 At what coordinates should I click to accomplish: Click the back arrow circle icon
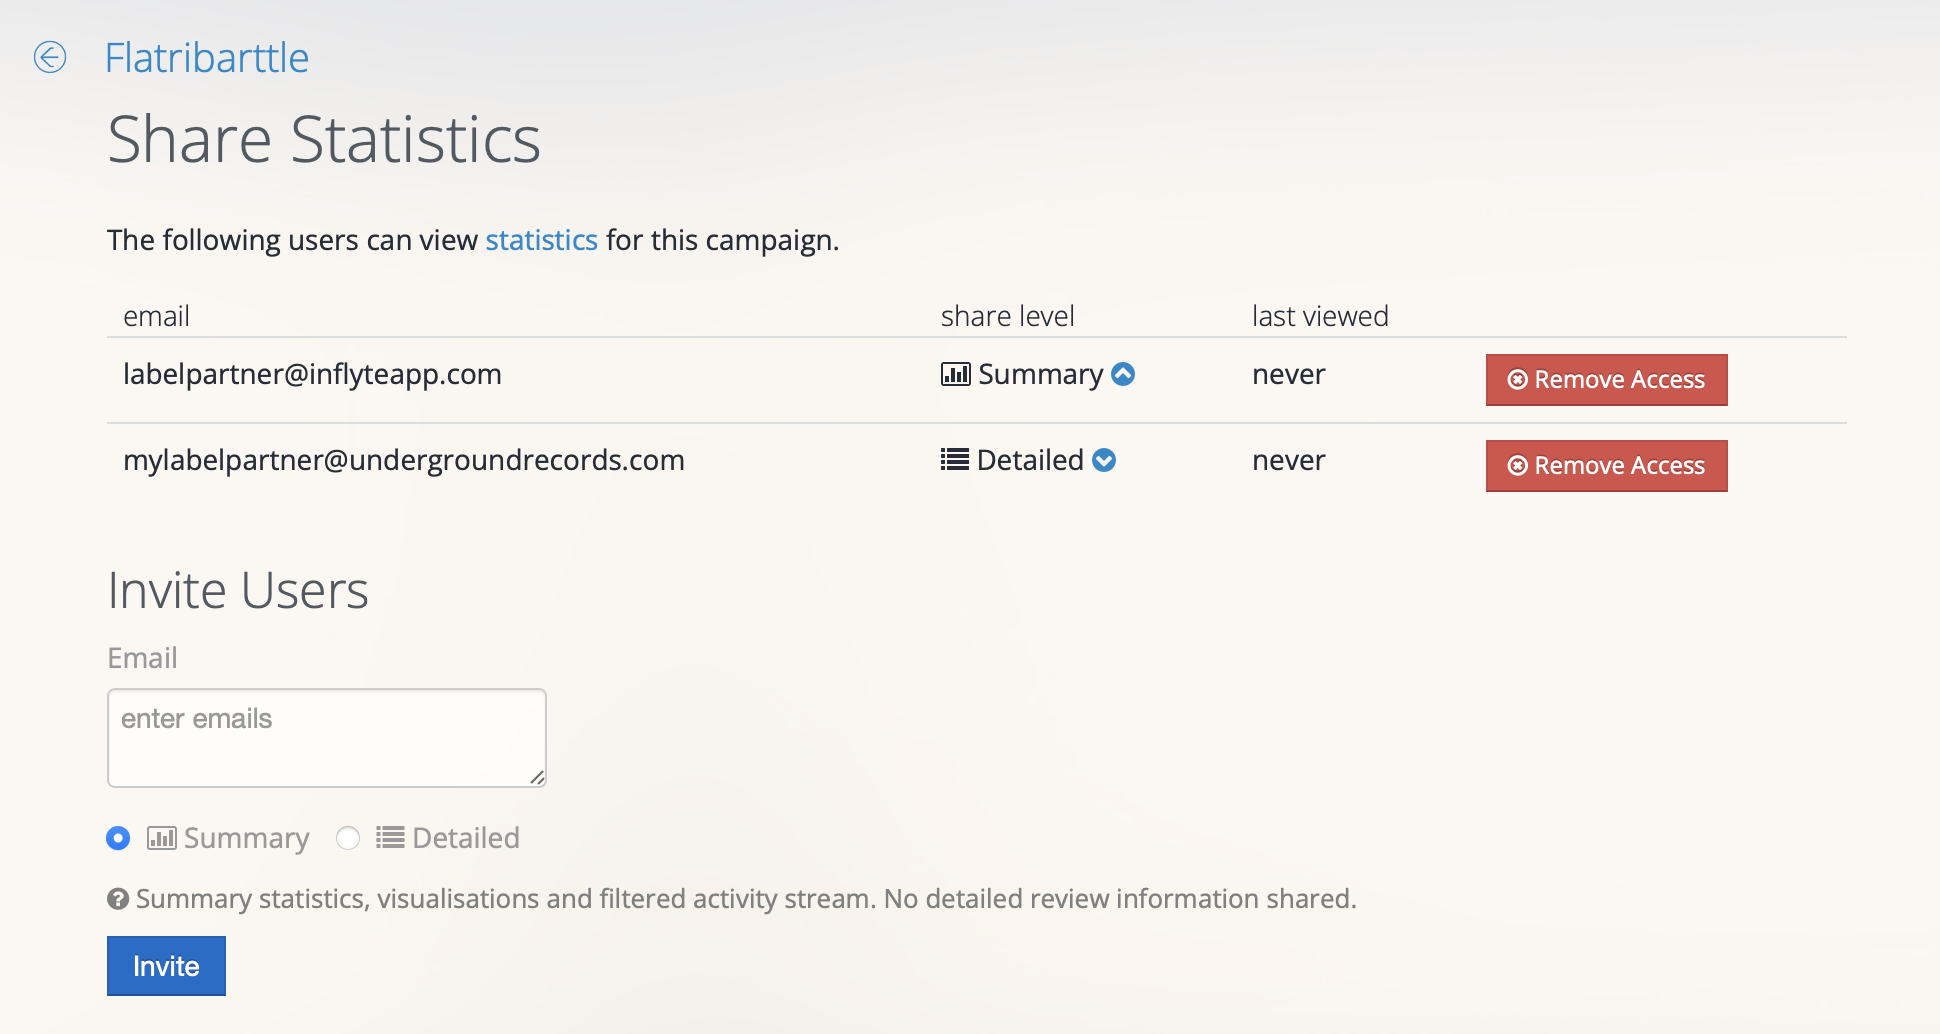coord(50,57)
